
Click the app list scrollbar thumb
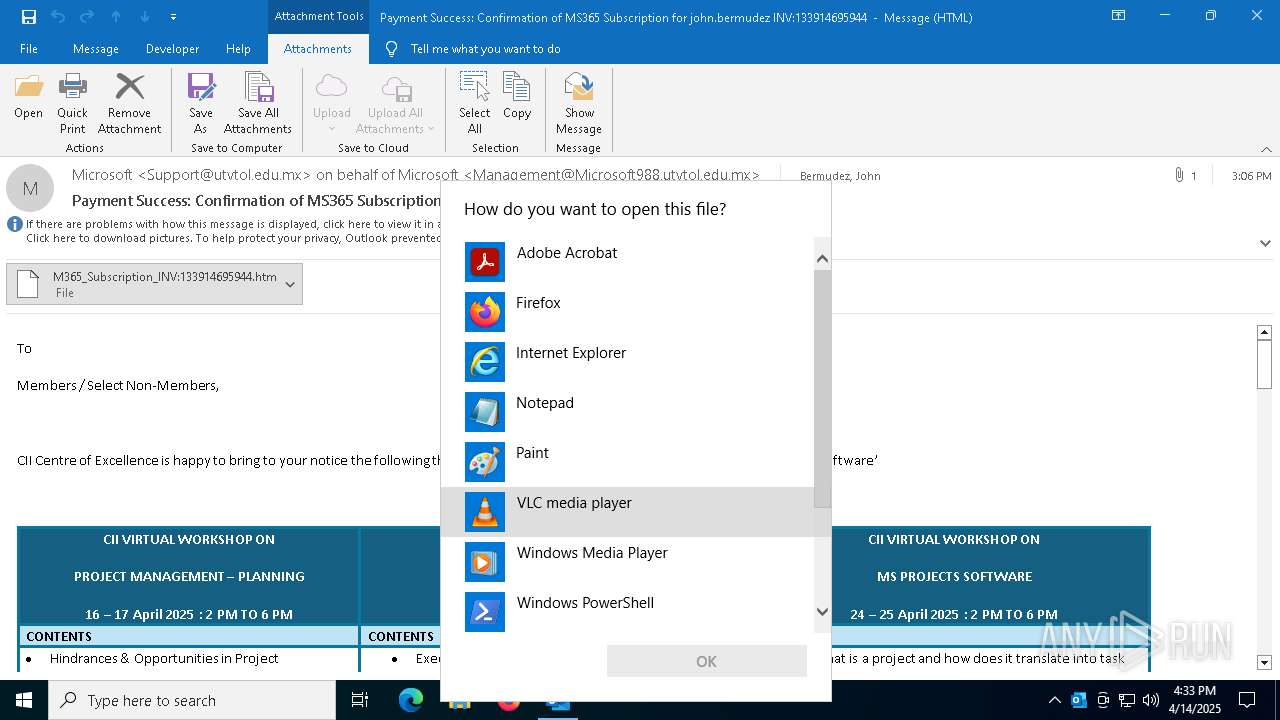coord(822,388)
